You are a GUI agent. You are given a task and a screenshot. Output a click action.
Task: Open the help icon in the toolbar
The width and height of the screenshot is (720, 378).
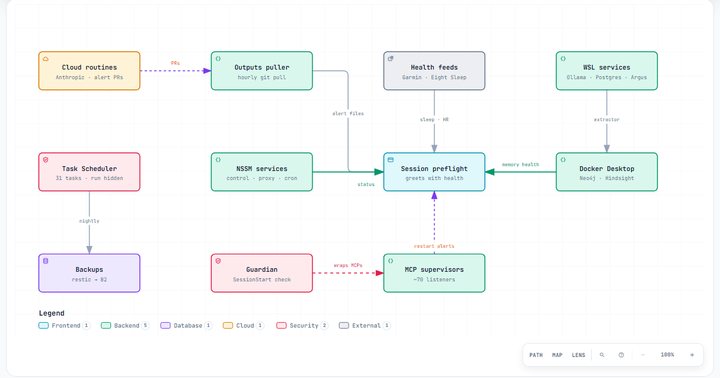pos(621,355)
